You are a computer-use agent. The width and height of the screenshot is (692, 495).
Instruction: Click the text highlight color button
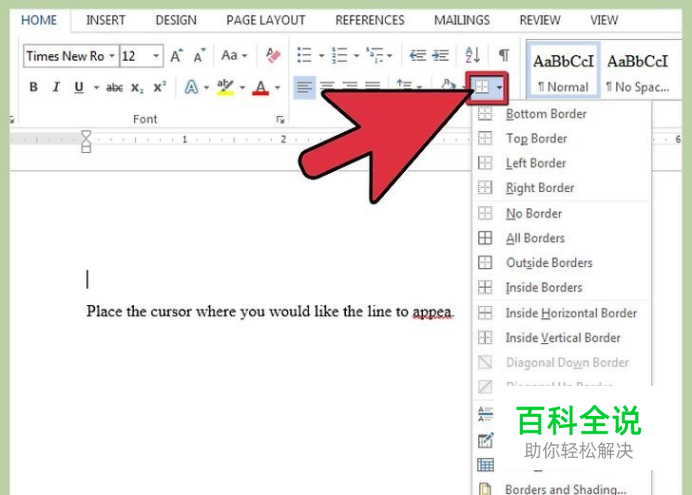(x=226, y=87)
